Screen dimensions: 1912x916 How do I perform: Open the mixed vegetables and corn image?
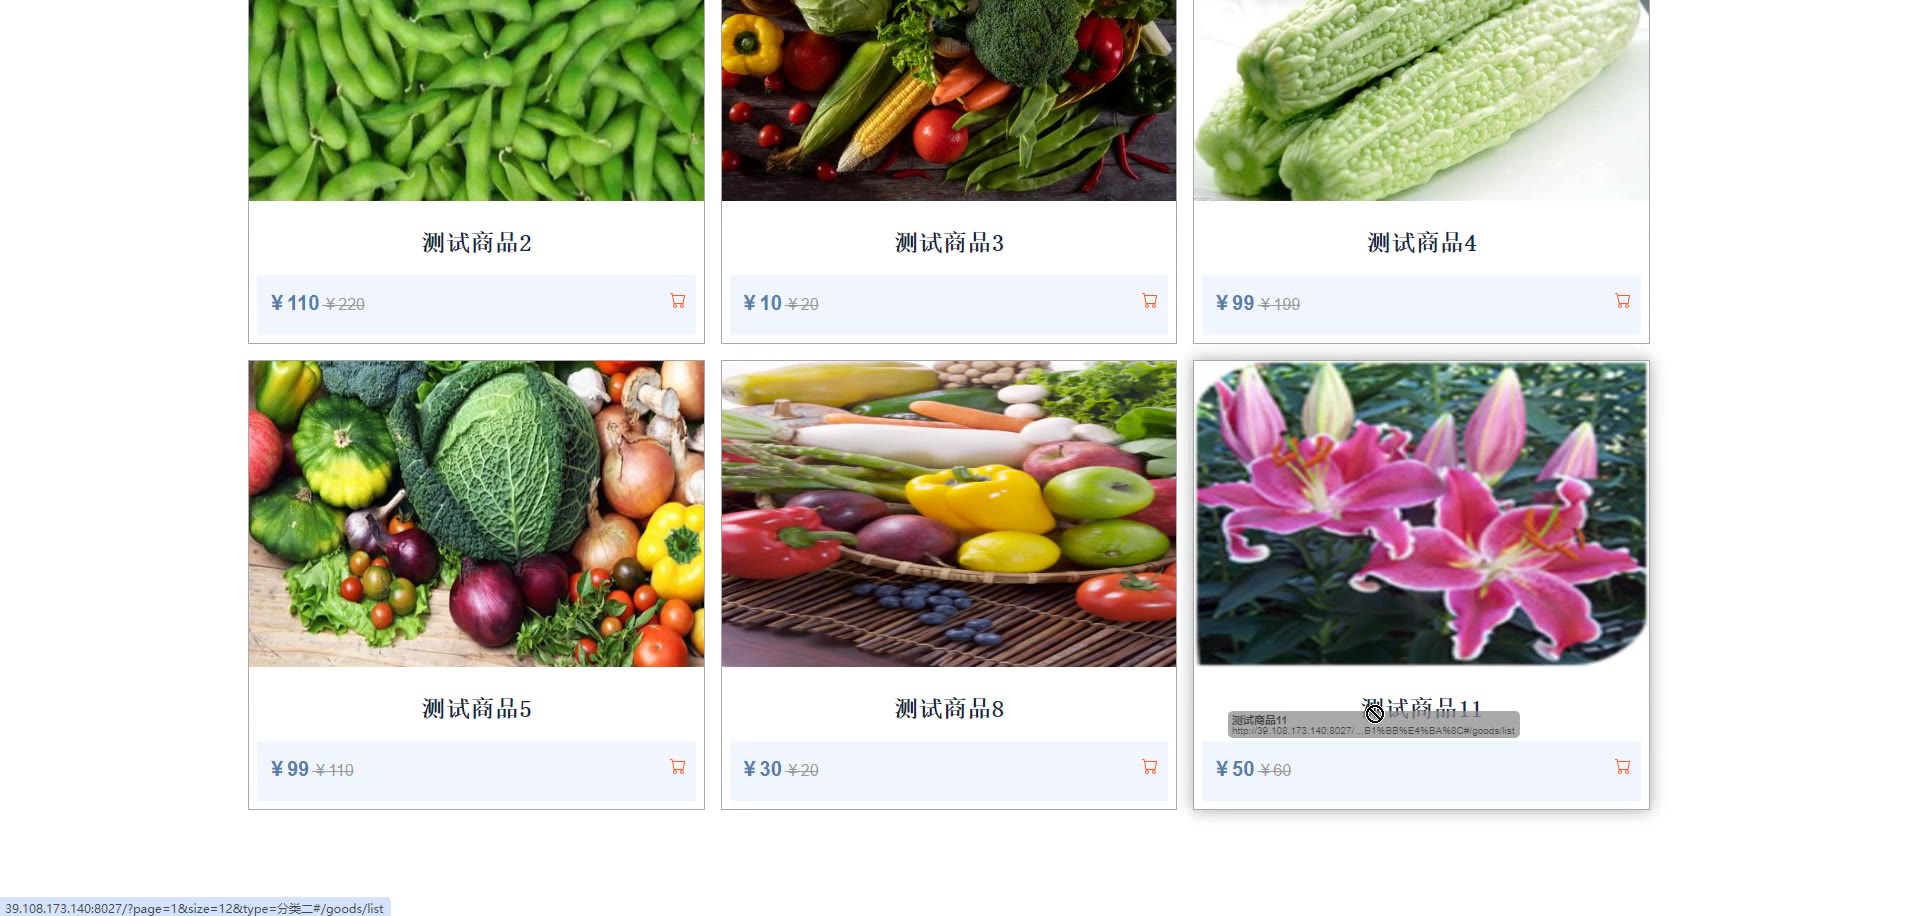point(949,100)
